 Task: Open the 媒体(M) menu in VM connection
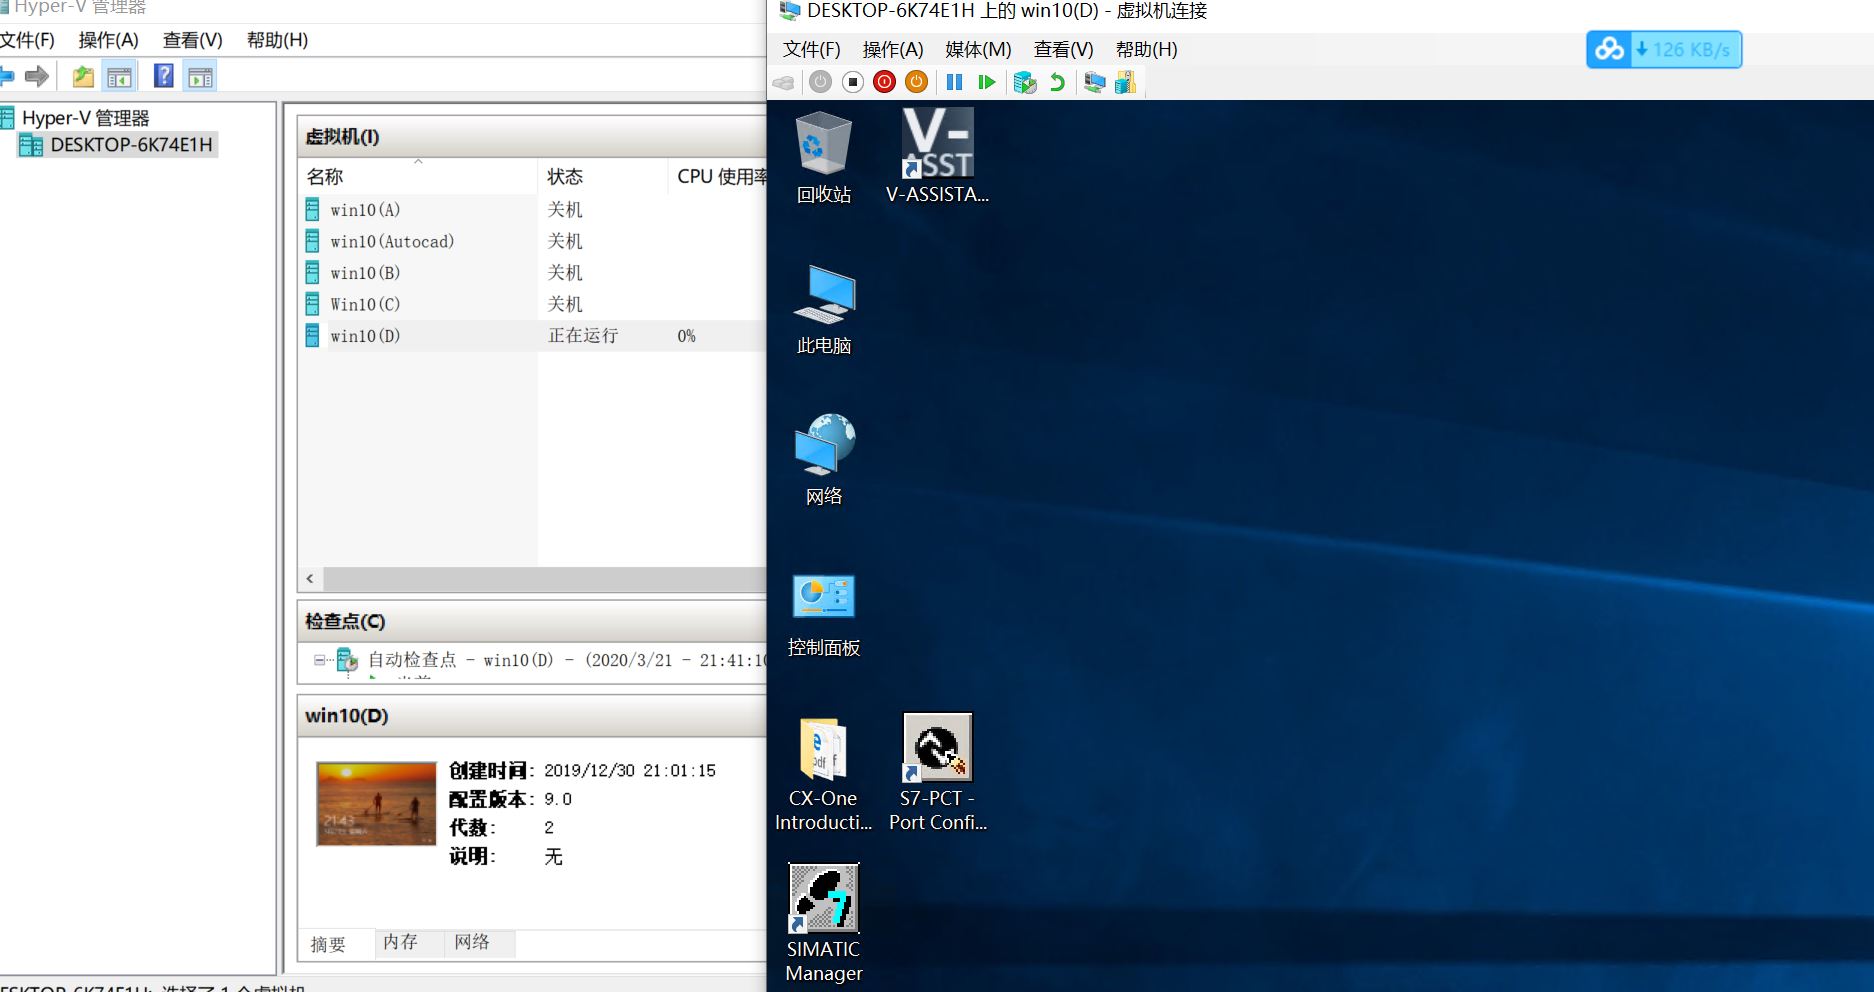point(977,50)
